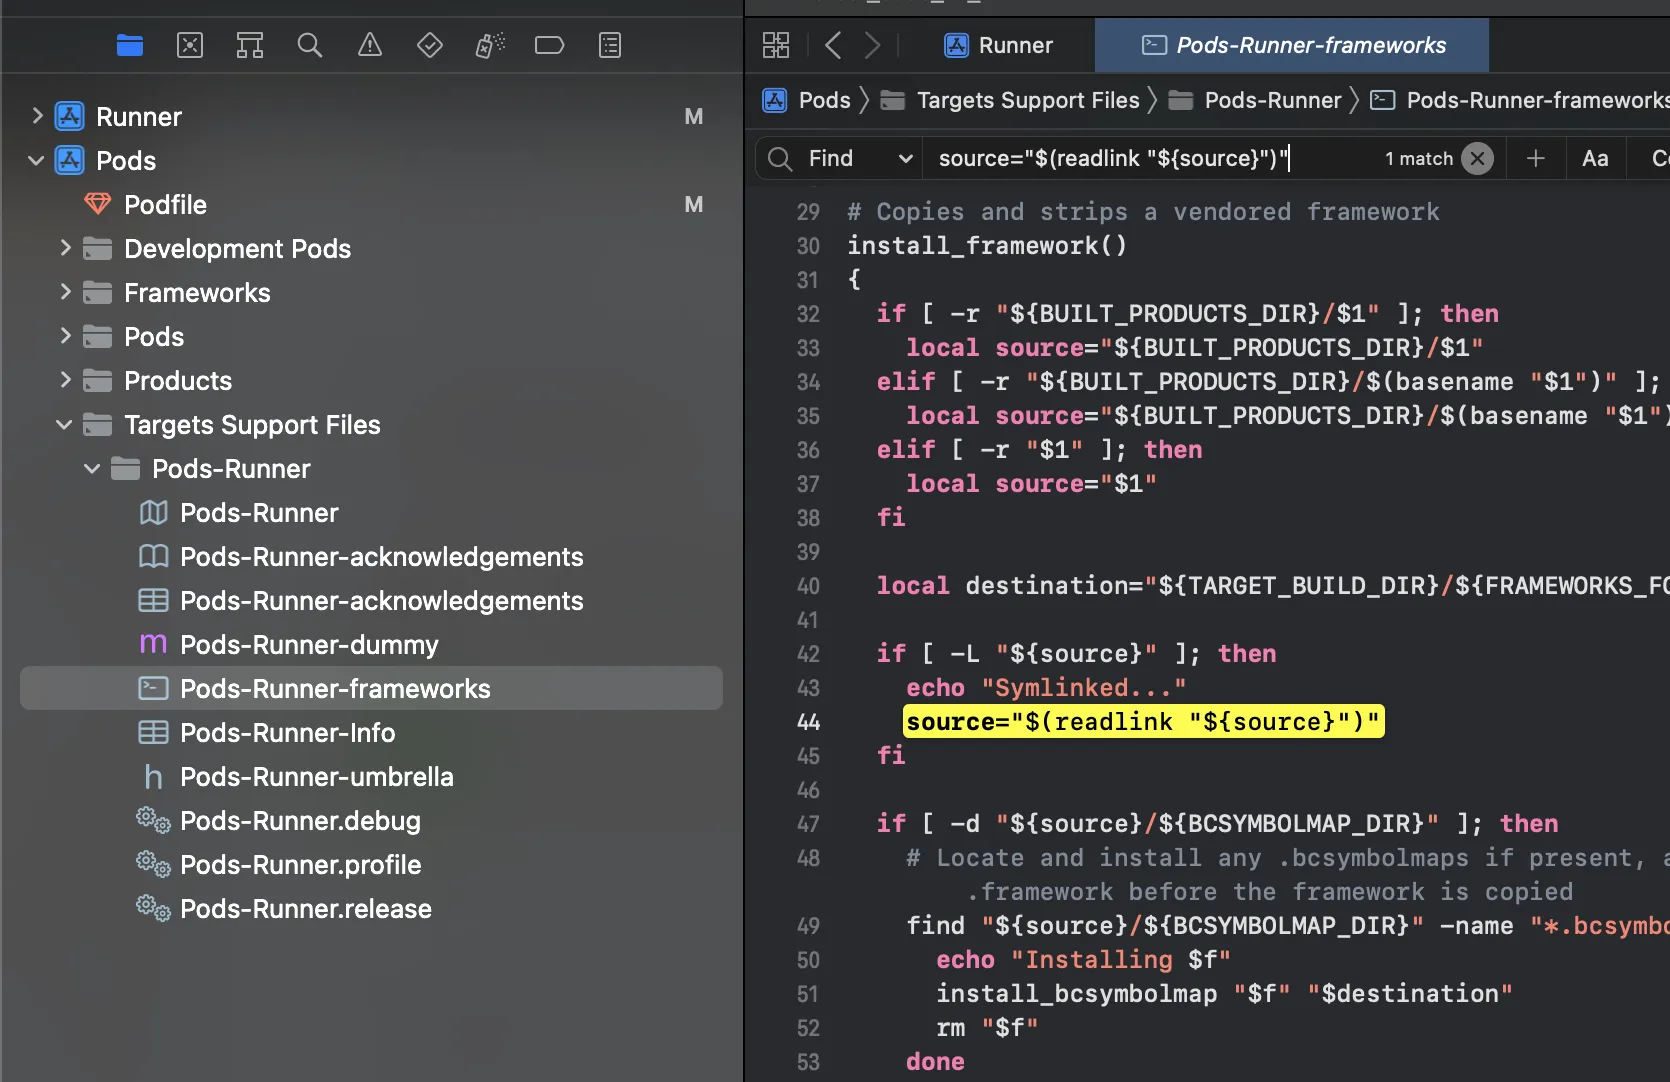This screenshot has width=1670, height=1082.
Task: Open Pods-Runner.profile config file
Action: click(x=371, y=864)
